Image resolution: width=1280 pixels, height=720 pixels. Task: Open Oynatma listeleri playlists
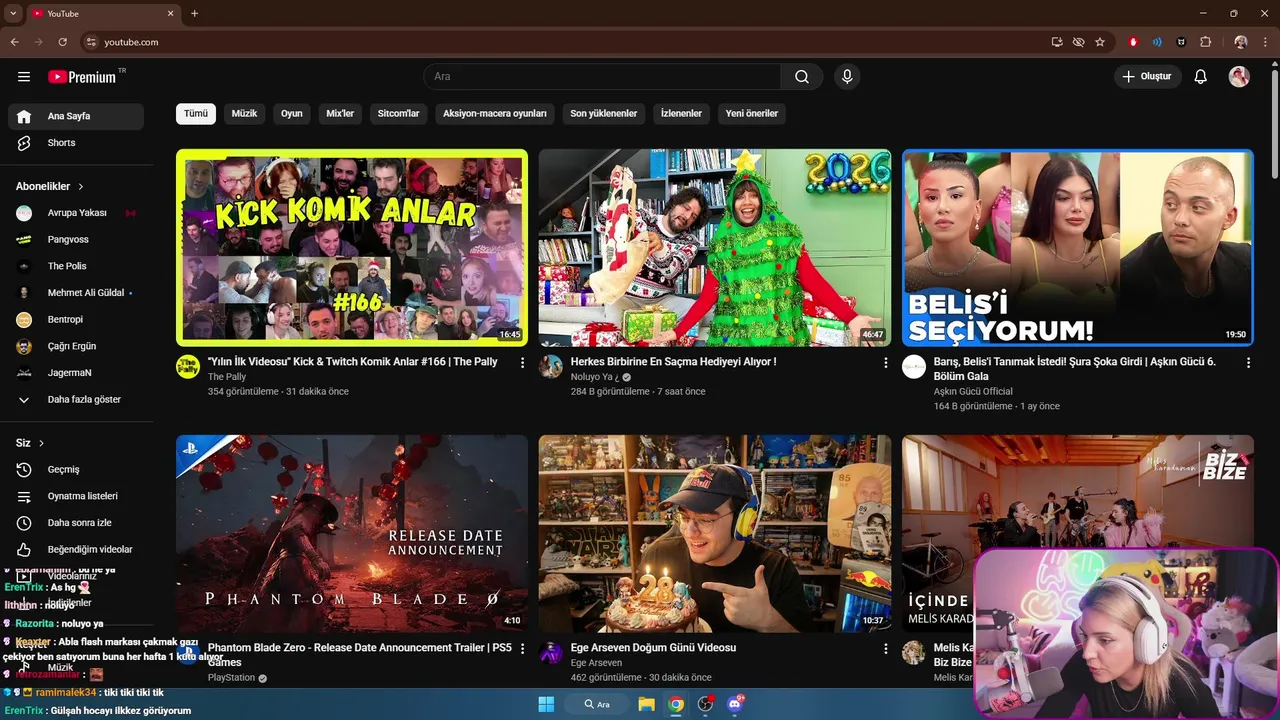76,496
